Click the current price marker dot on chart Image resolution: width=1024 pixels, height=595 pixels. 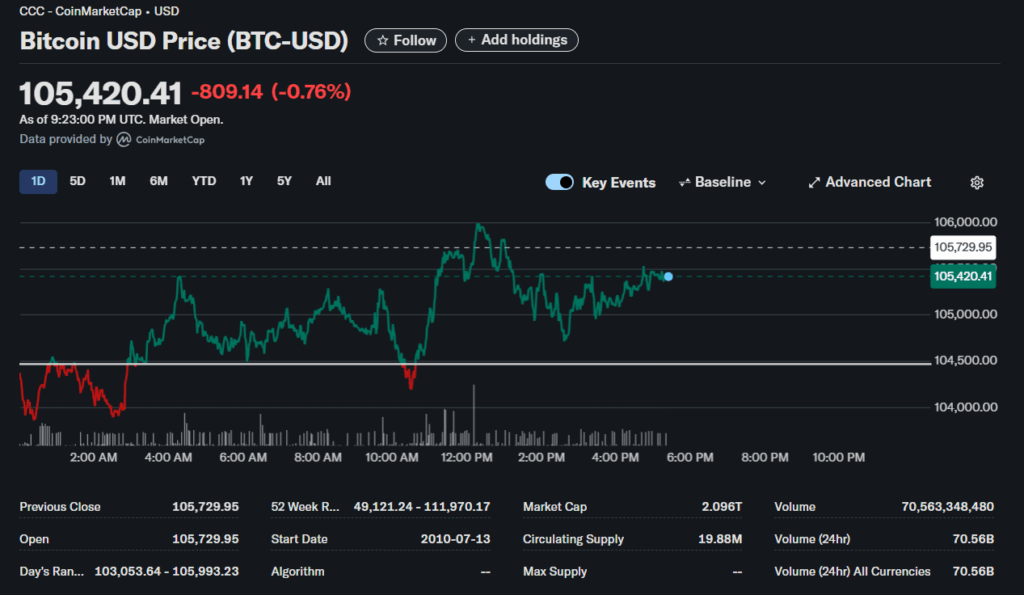(x=668, y=277)
